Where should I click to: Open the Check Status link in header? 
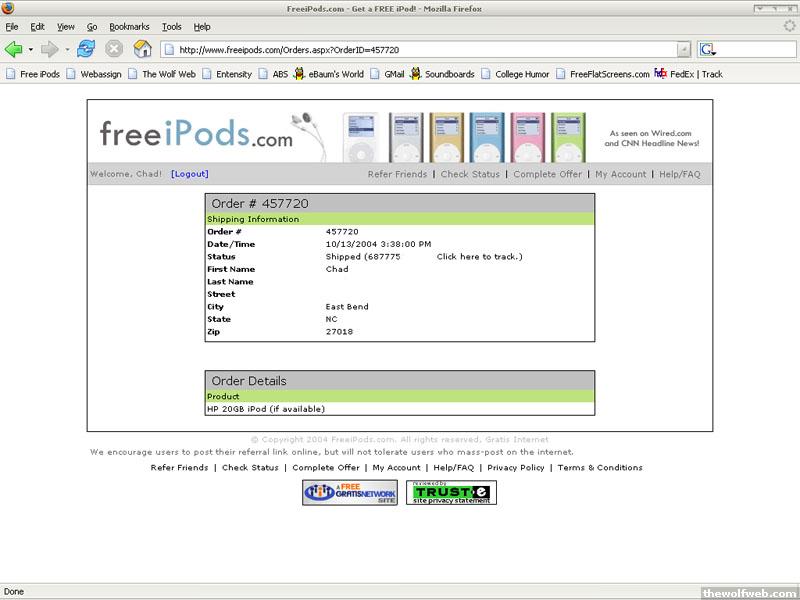point(470,174)
